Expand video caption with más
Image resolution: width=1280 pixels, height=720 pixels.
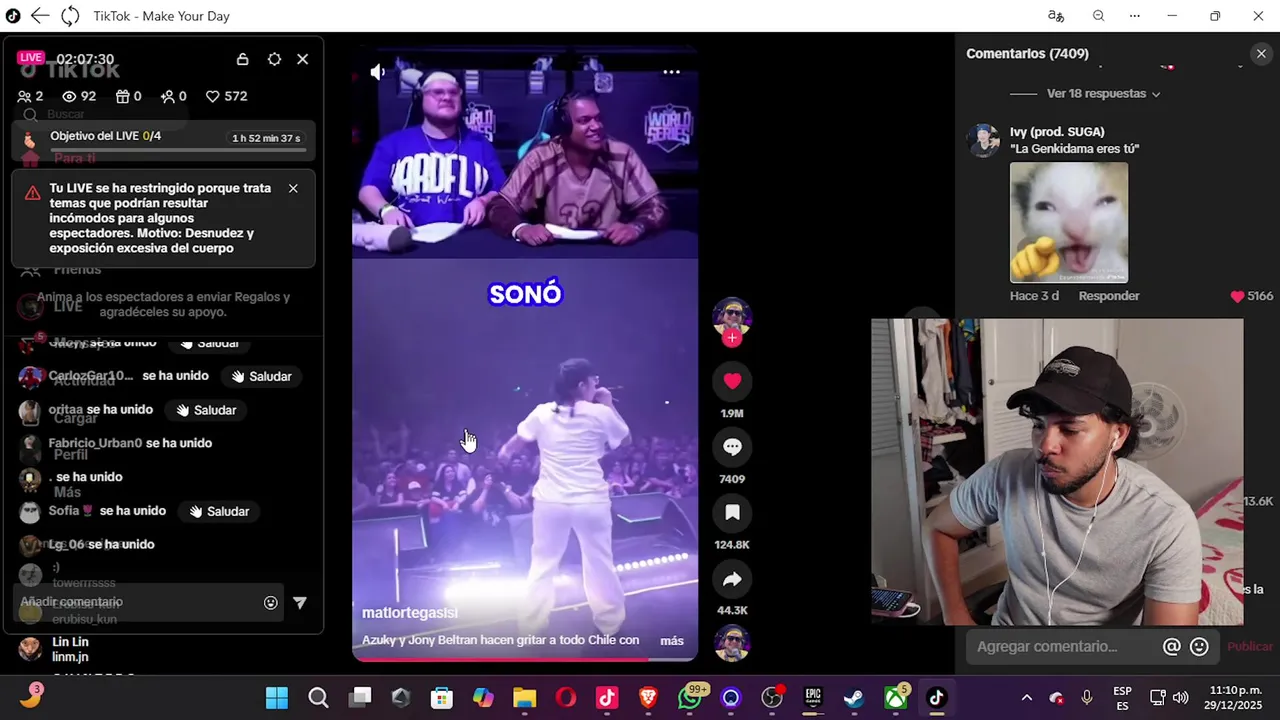[x=672, y=641]
